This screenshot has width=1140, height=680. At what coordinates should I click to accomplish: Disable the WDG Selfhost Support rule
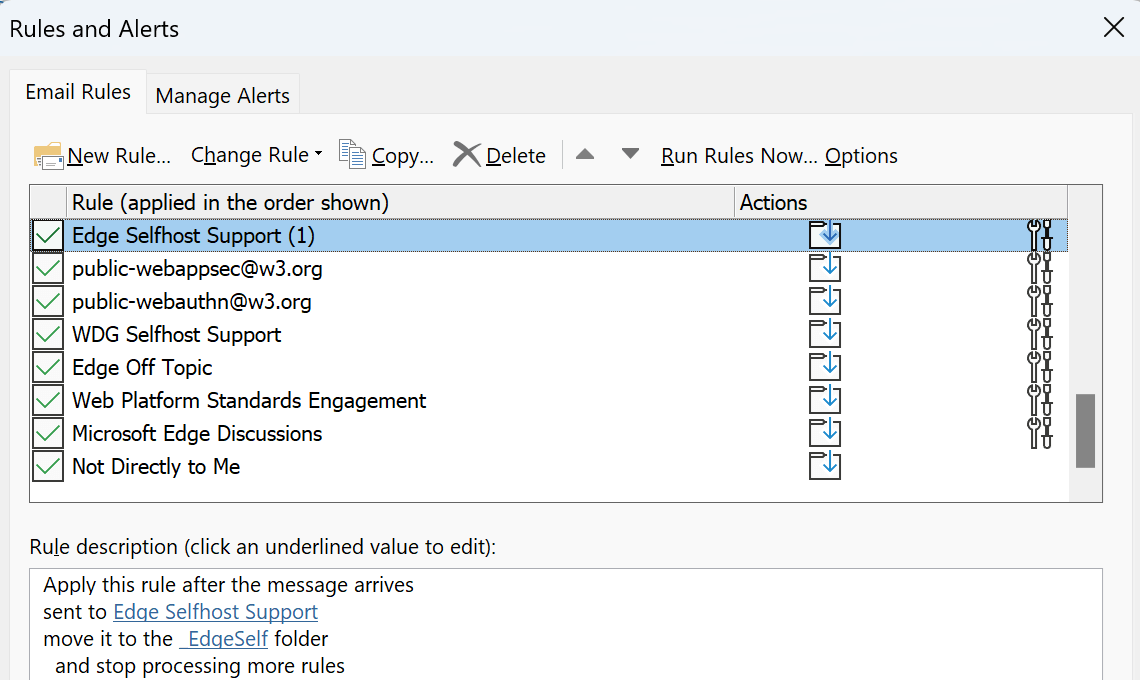pyautogui.click(x=48, y=334)
